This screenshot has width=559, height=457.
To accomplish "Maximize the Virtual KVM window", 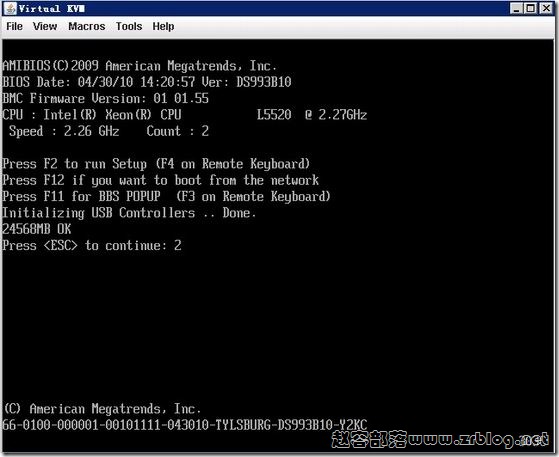I will tap(530, 8).
